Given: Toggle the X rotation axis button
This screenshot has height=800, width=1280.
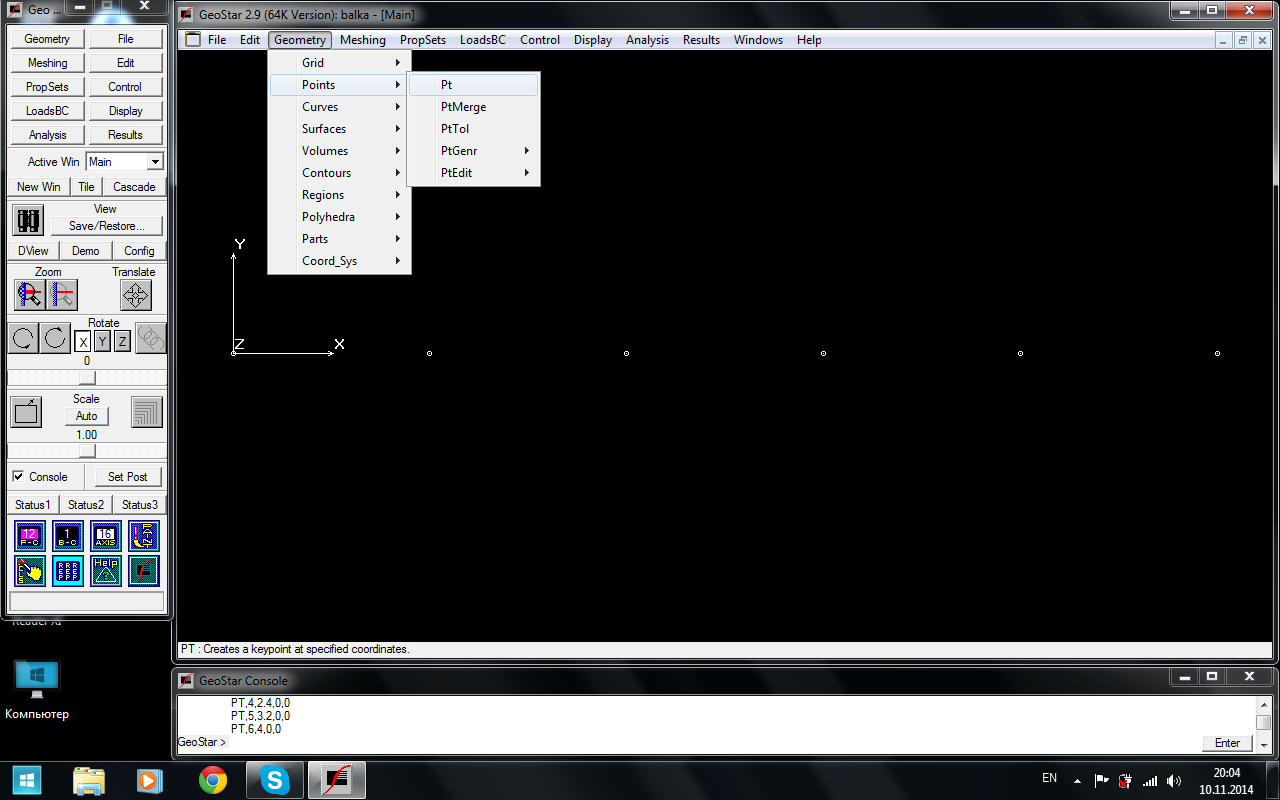Looking at the screenshot, I should pos(83,342).
